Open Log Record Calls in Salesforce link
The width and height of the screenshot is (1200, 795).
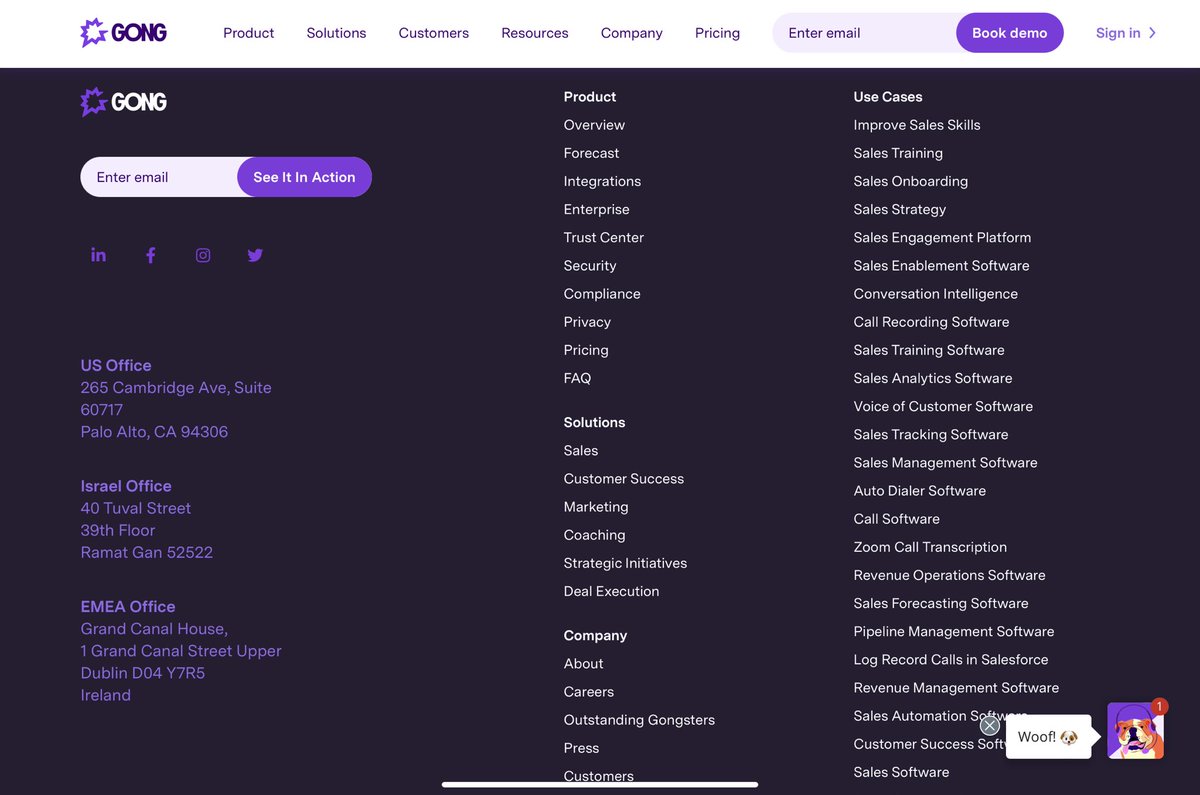click(x=951, y=660)
